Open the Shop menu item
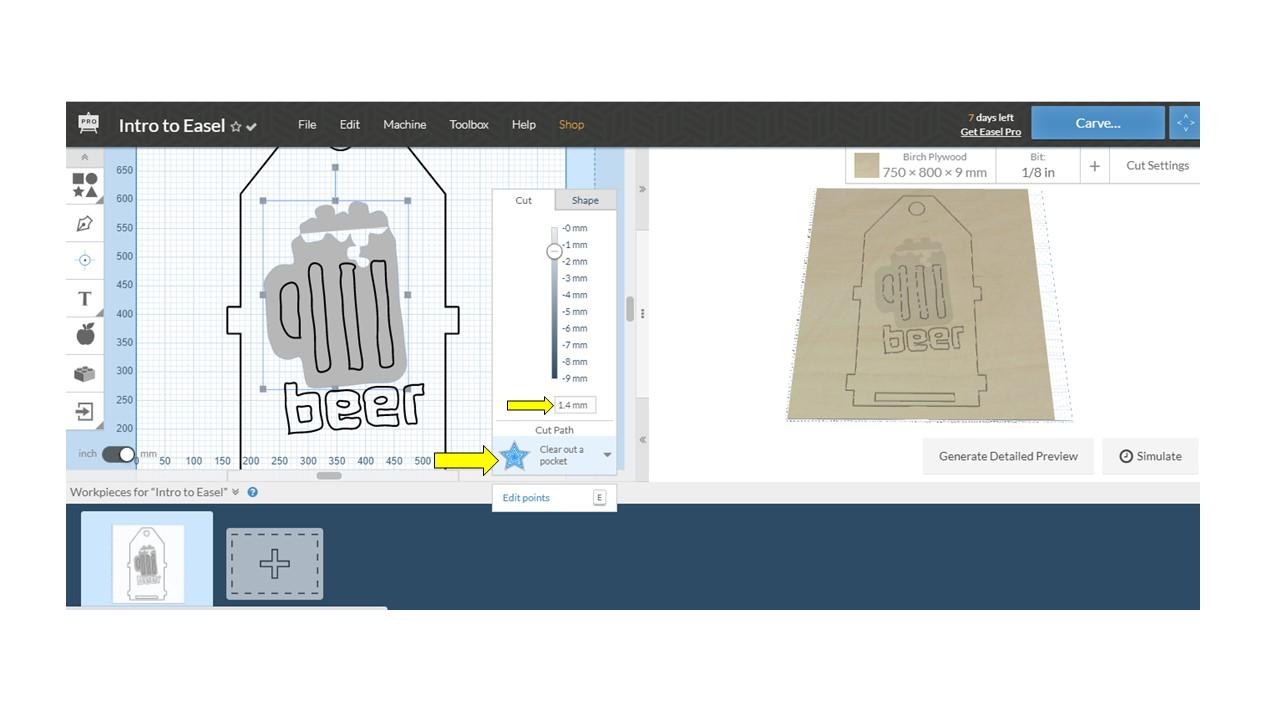The height and width of the screenshot is (720, 1280). click(571, 125)
